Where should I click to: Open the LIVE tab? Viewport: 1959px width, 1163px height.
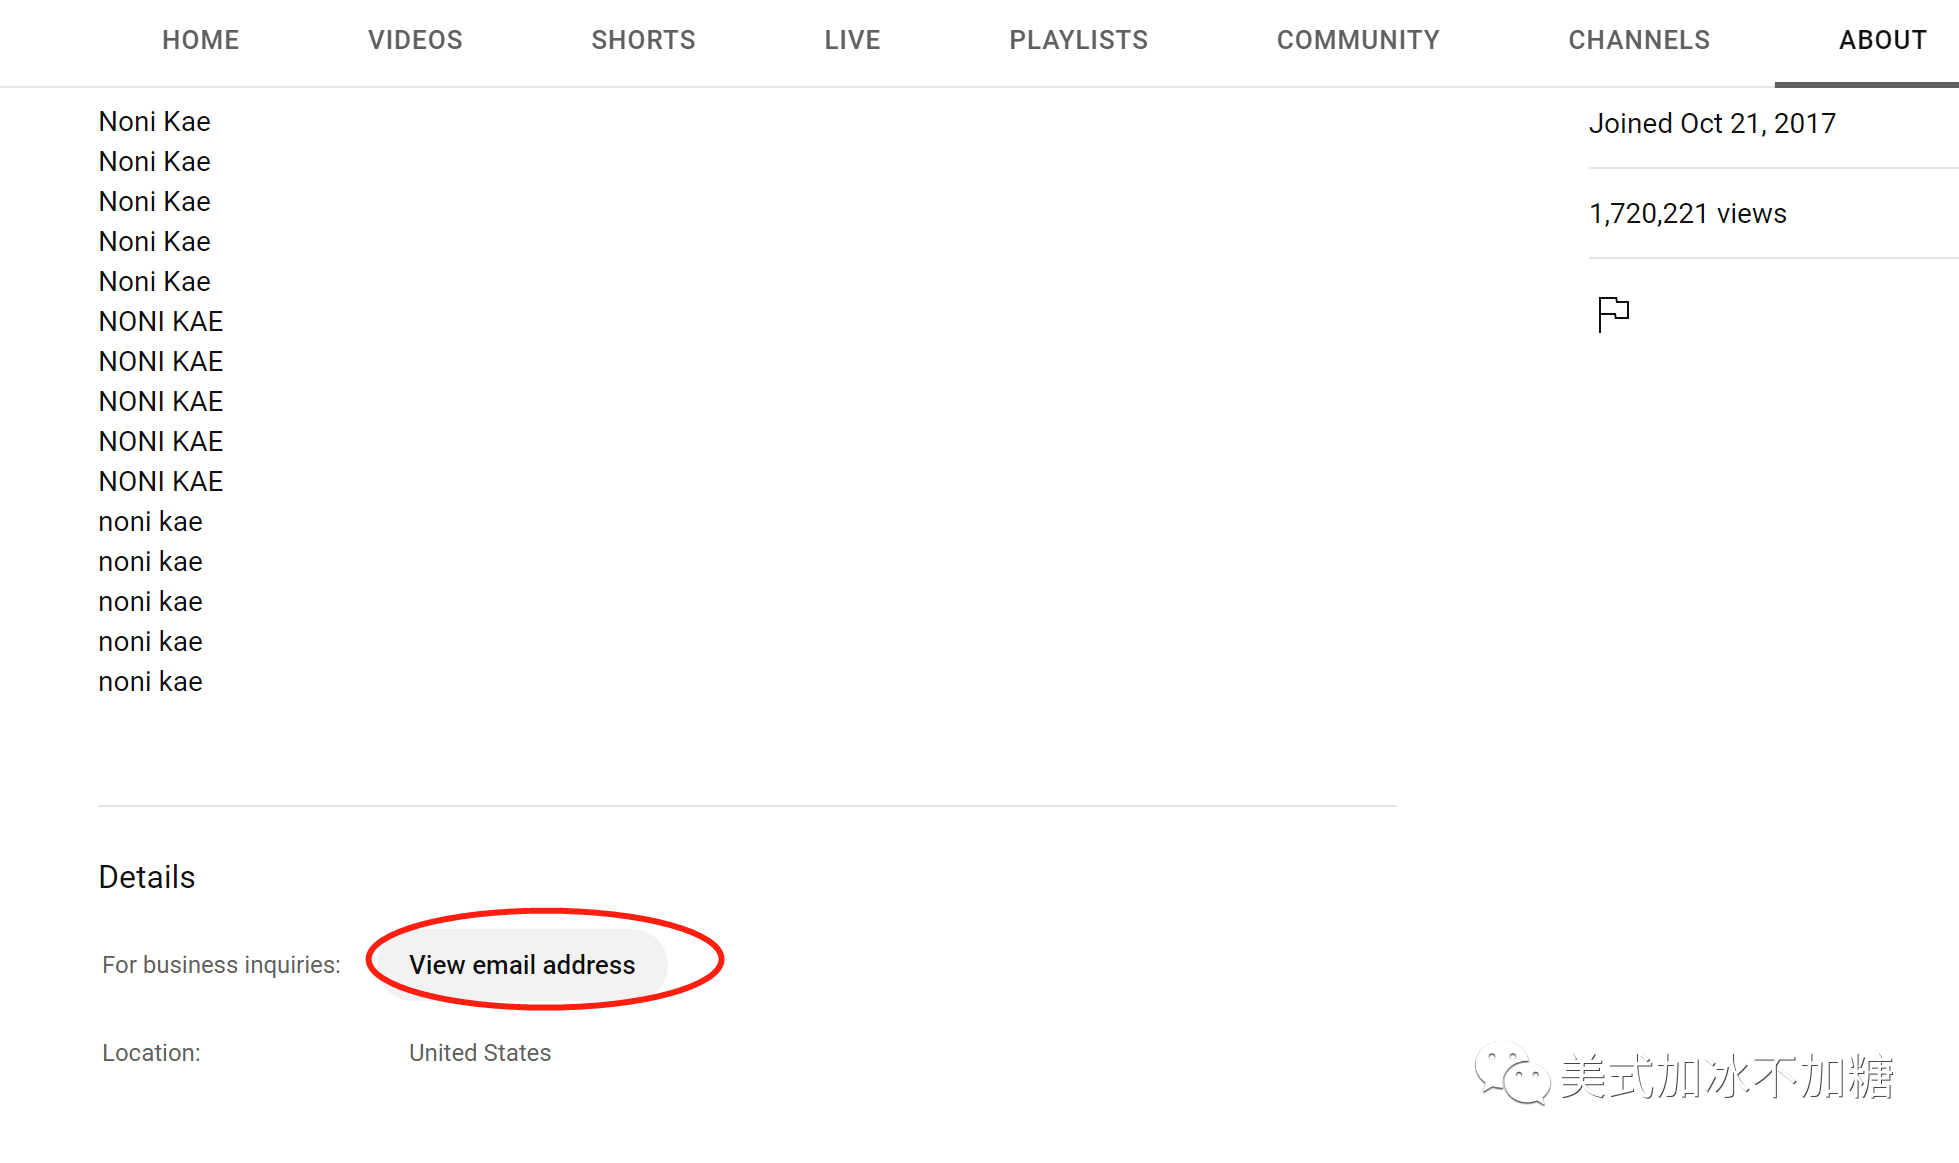click(x=852, y=40)
